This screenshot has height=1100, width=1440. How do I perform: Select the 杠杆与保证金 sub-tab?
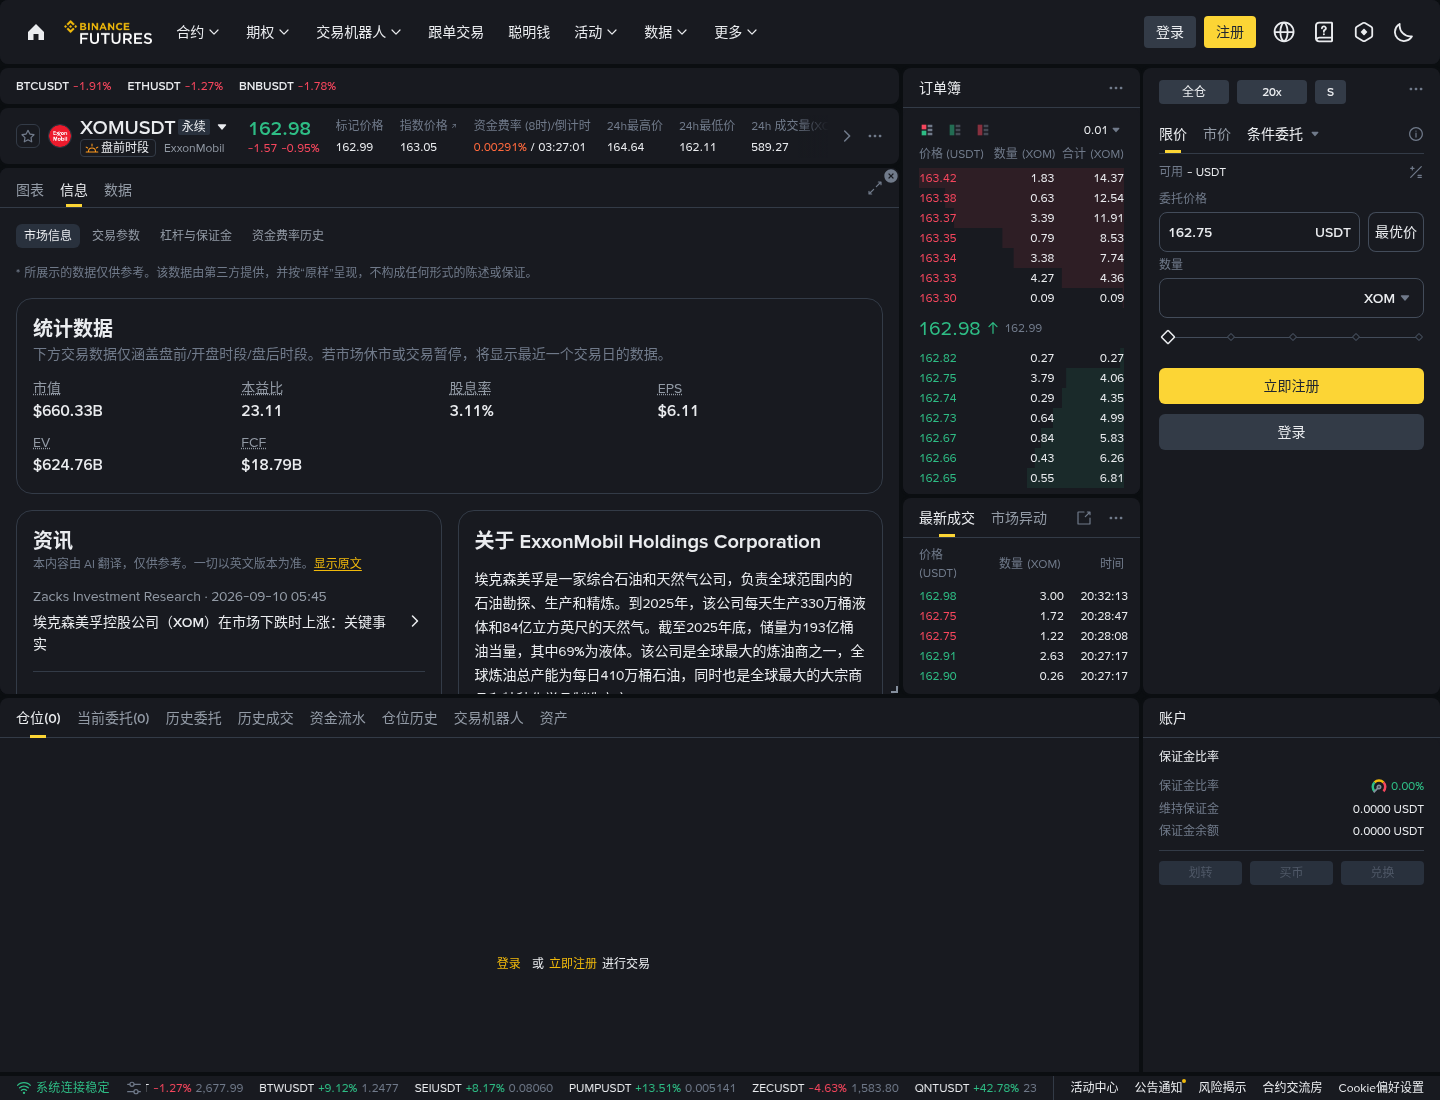pyautogui.click(x=196, y=235)
